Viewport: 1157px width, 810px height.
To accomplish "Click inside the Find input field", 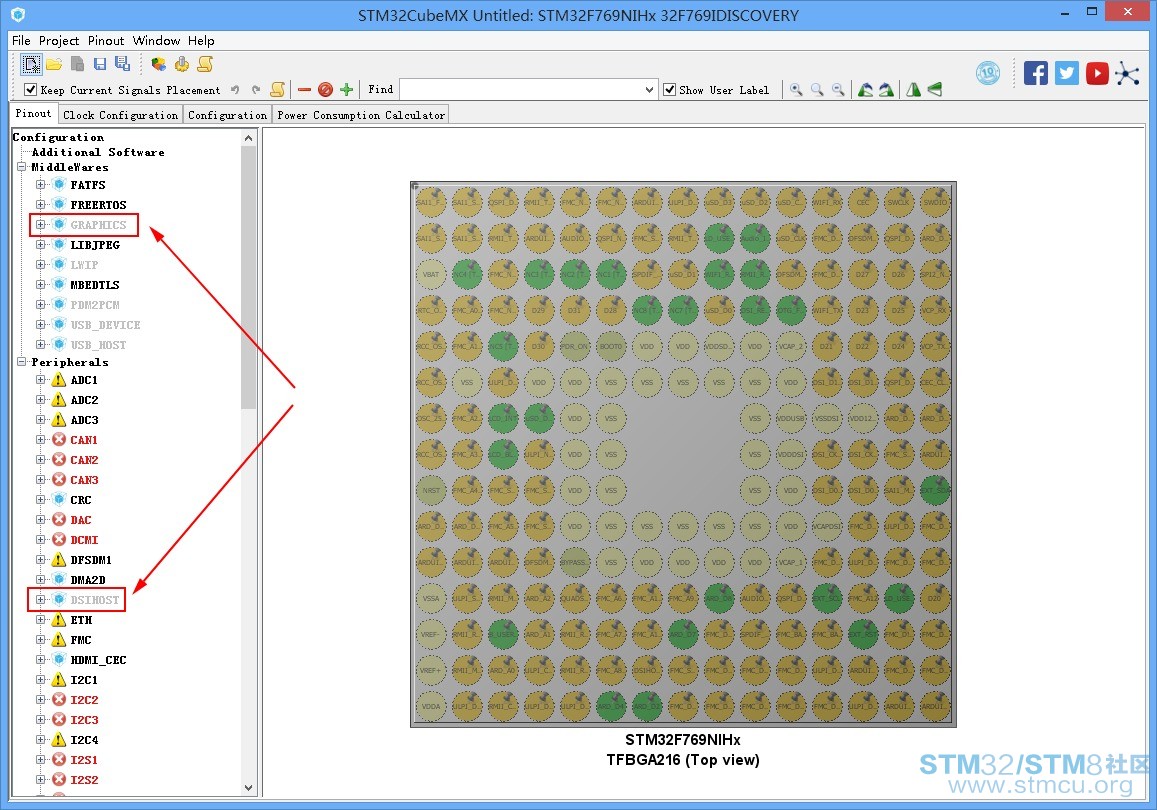I will point(521,90).
